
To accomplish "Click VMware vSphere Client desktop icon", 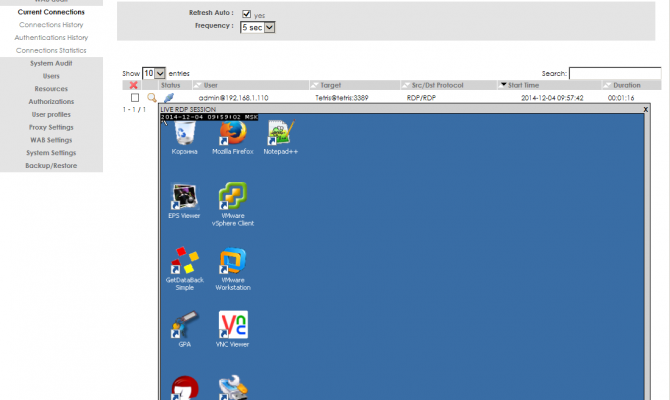I will [233, 204].
